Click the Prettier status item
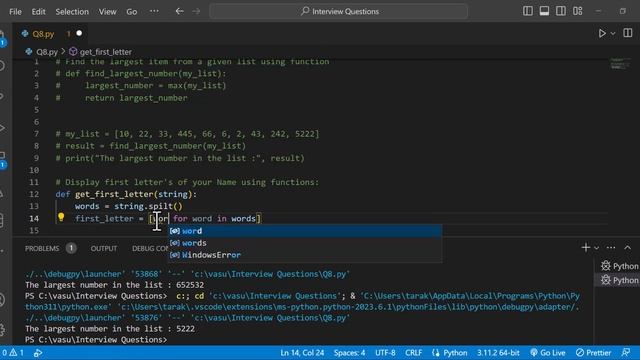 (593, 353)
